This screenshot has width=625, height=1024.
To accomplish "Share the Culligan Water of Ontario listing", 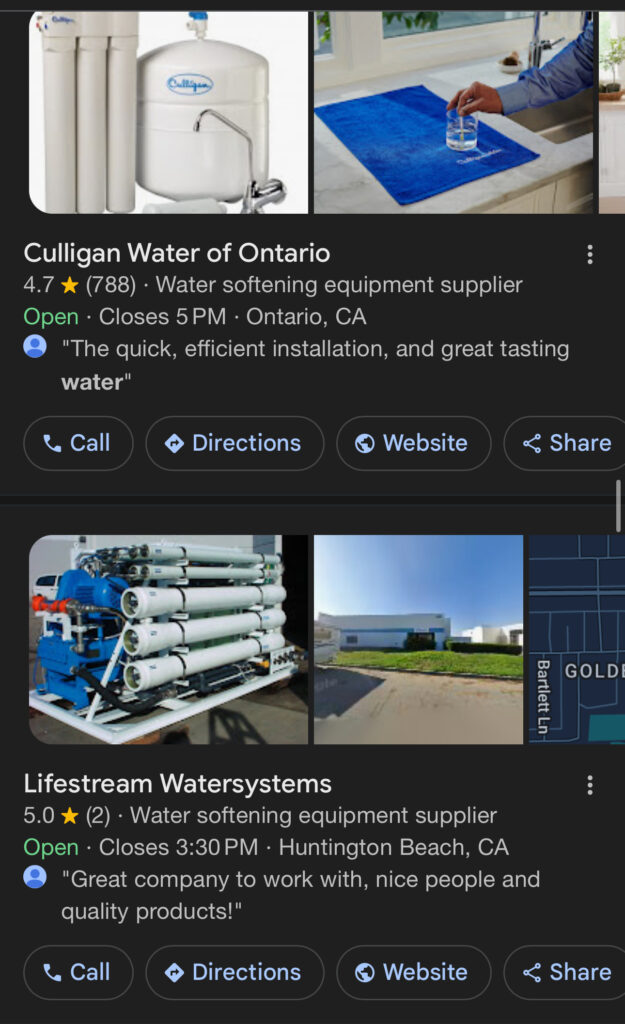I will (567, 443).
